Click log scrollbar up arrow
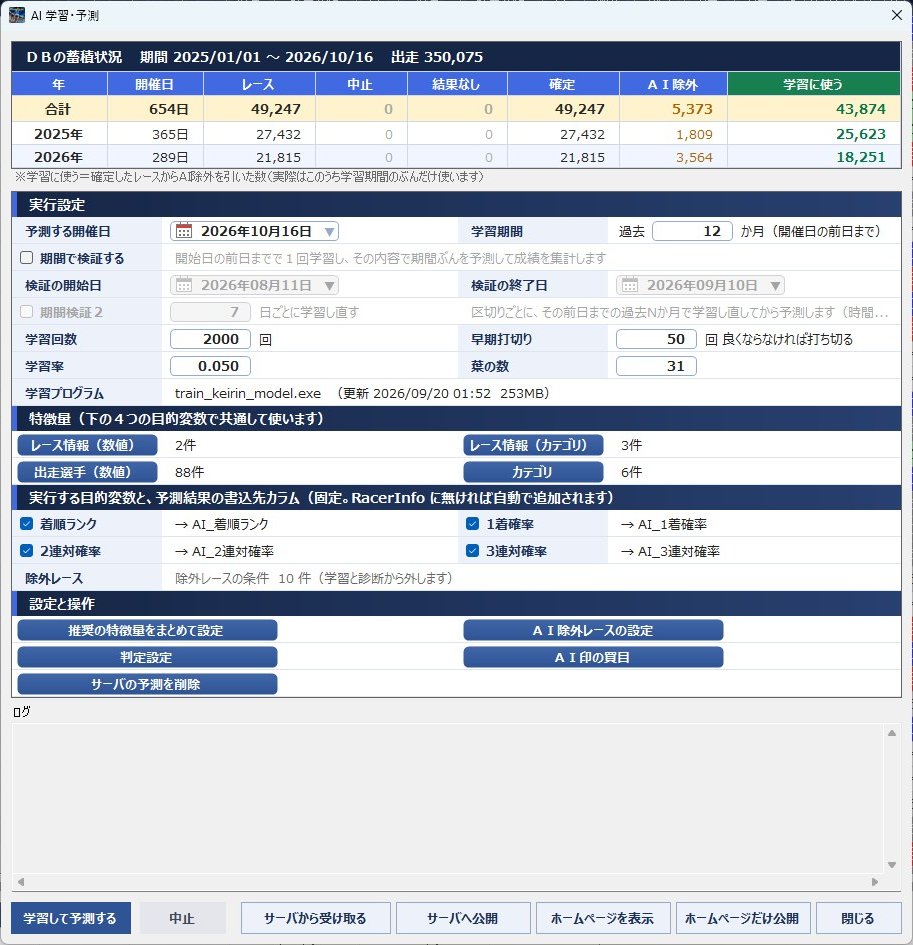The width and height of the screenshot is (913, 945). pos(892,733)
